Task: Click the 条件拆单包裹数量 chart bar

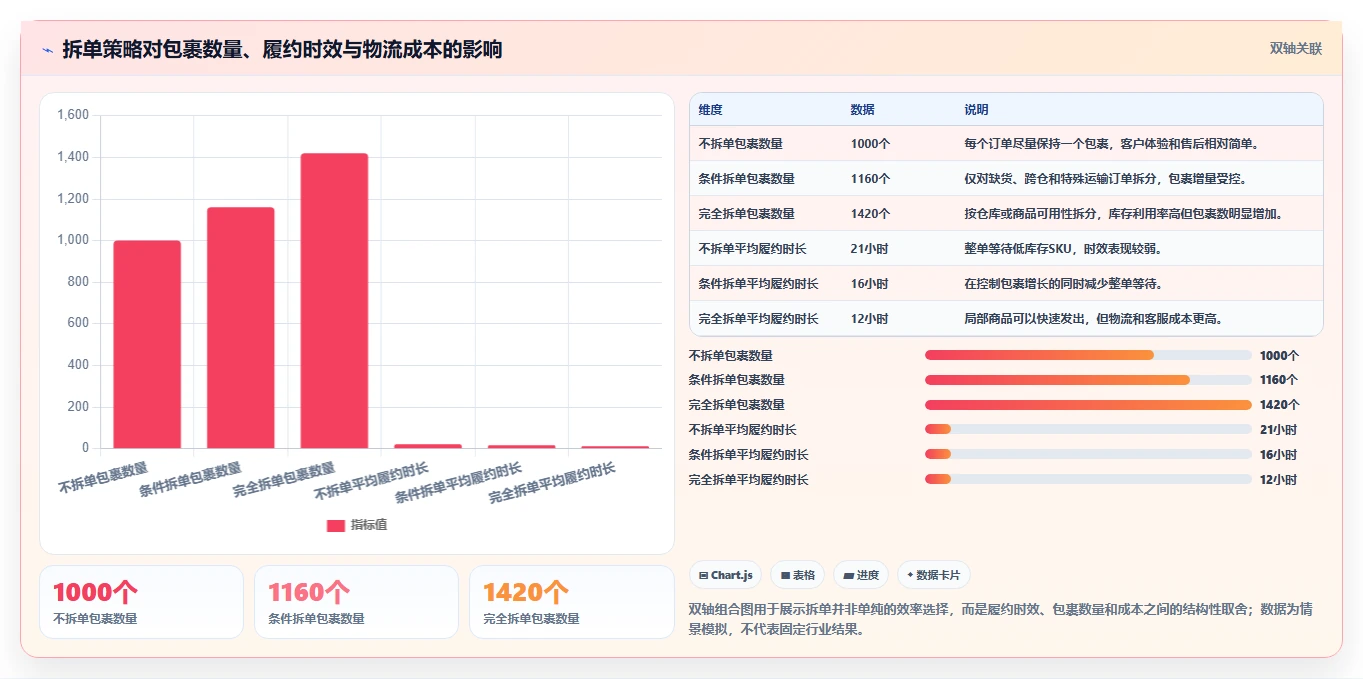Action: [x=240, y=328]
